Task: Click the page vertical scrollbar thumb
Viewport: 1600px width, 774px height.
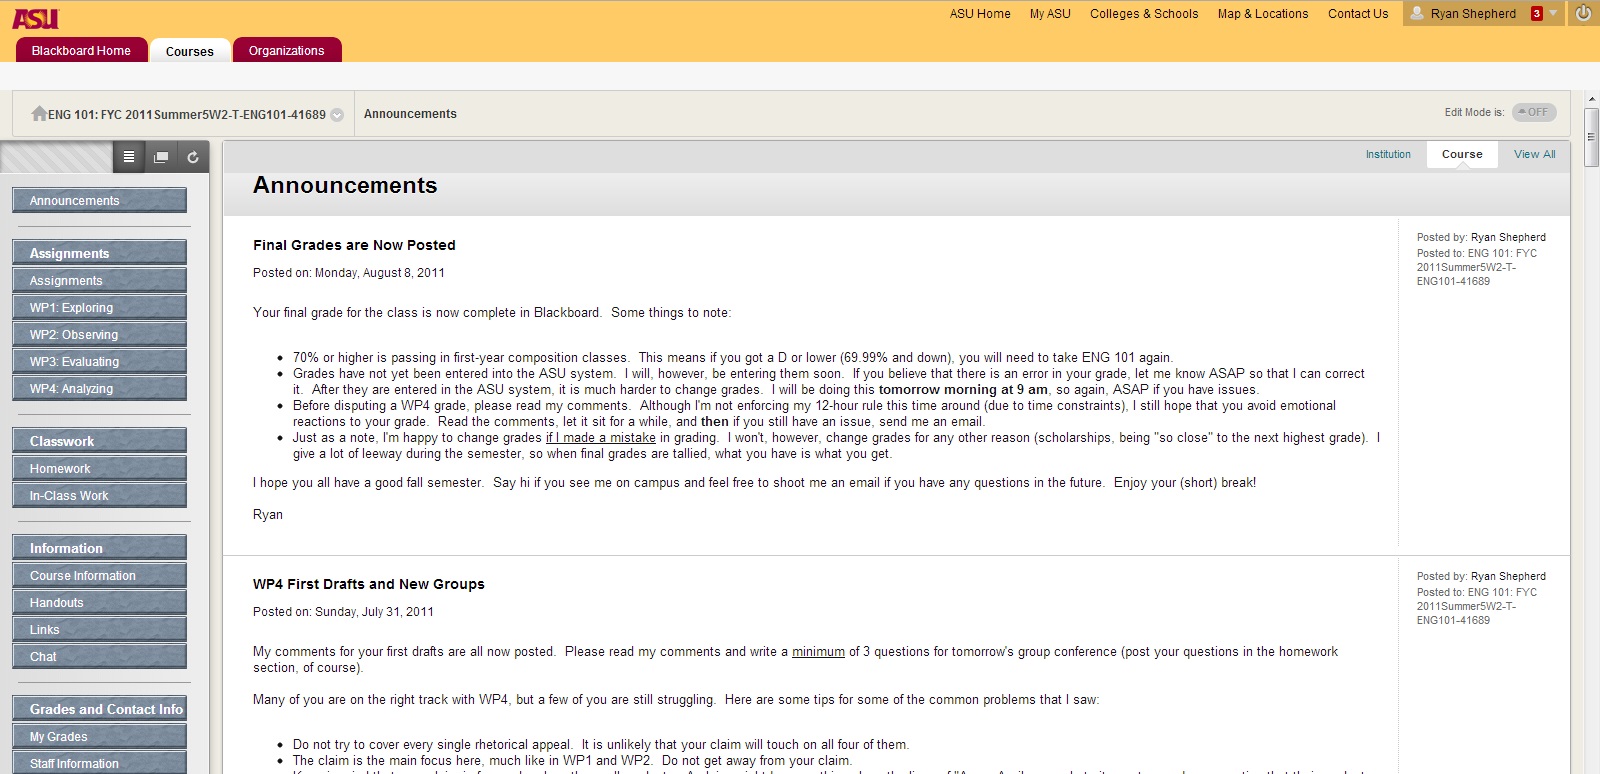Action: click(1591, 136)
